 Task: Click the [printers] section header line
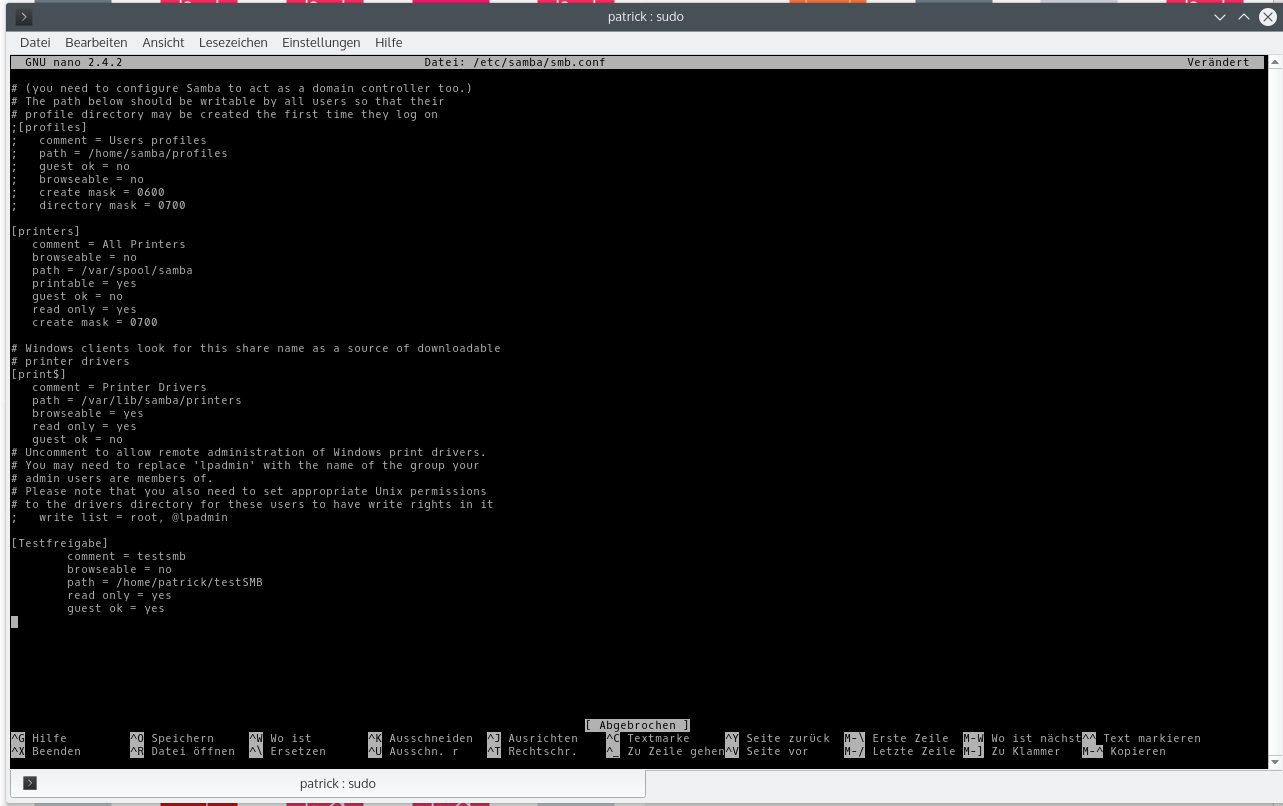(46, 231)
